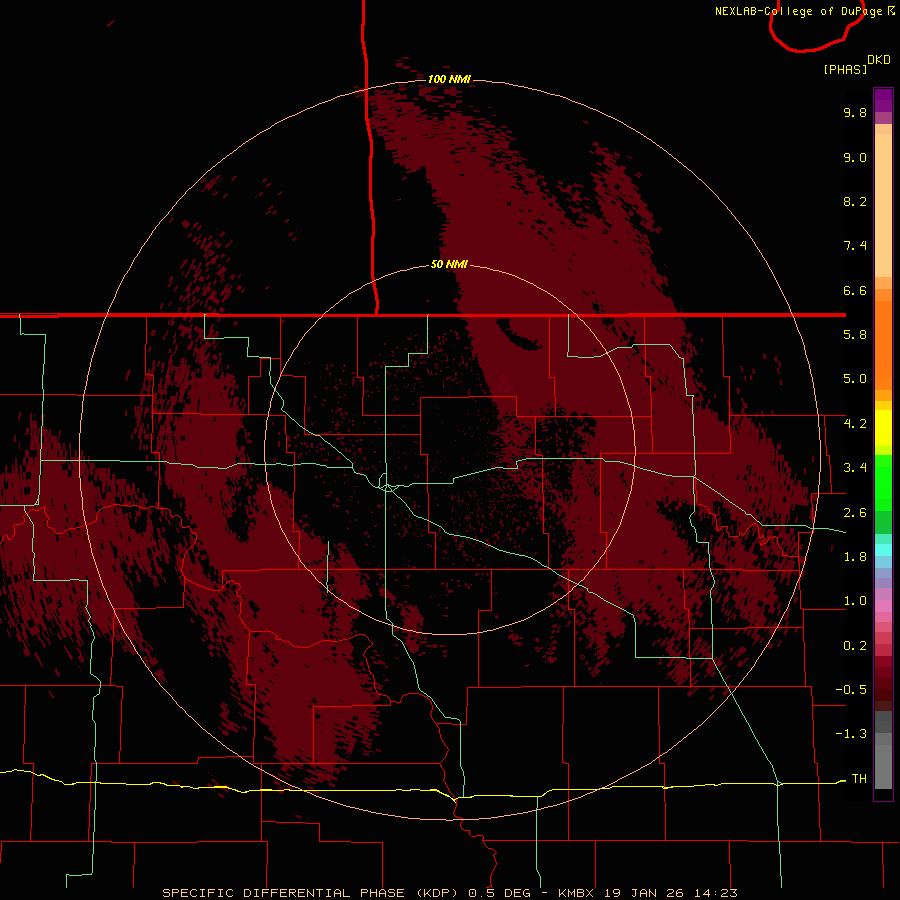
Task: Click the 4.2 scale value
Action: (x=855, y=424)
